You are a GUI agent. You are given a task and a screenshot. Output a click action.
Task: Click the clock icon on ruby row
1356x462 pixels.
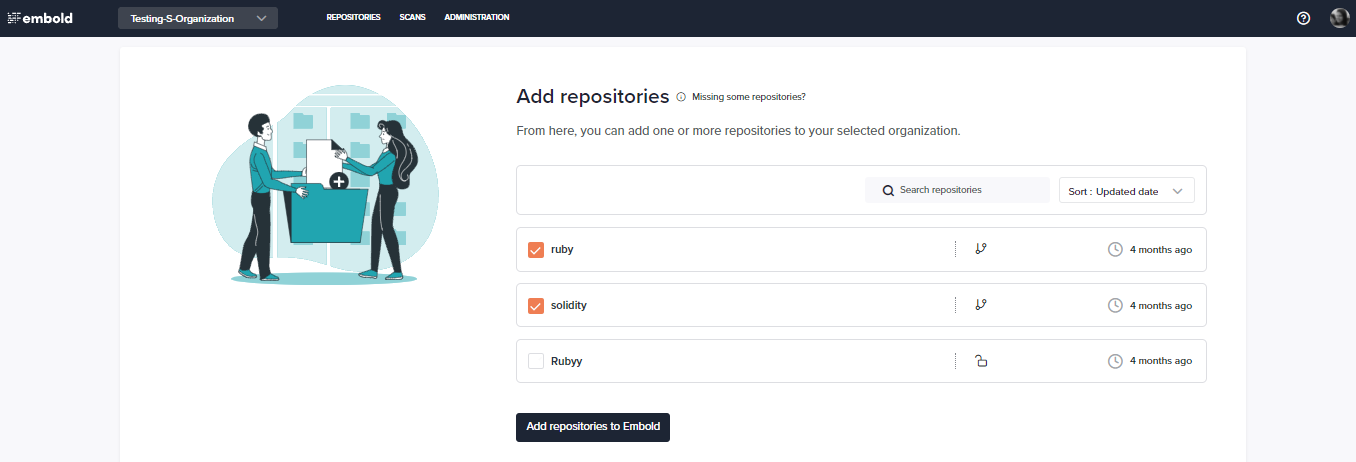tap(1116, 249)
